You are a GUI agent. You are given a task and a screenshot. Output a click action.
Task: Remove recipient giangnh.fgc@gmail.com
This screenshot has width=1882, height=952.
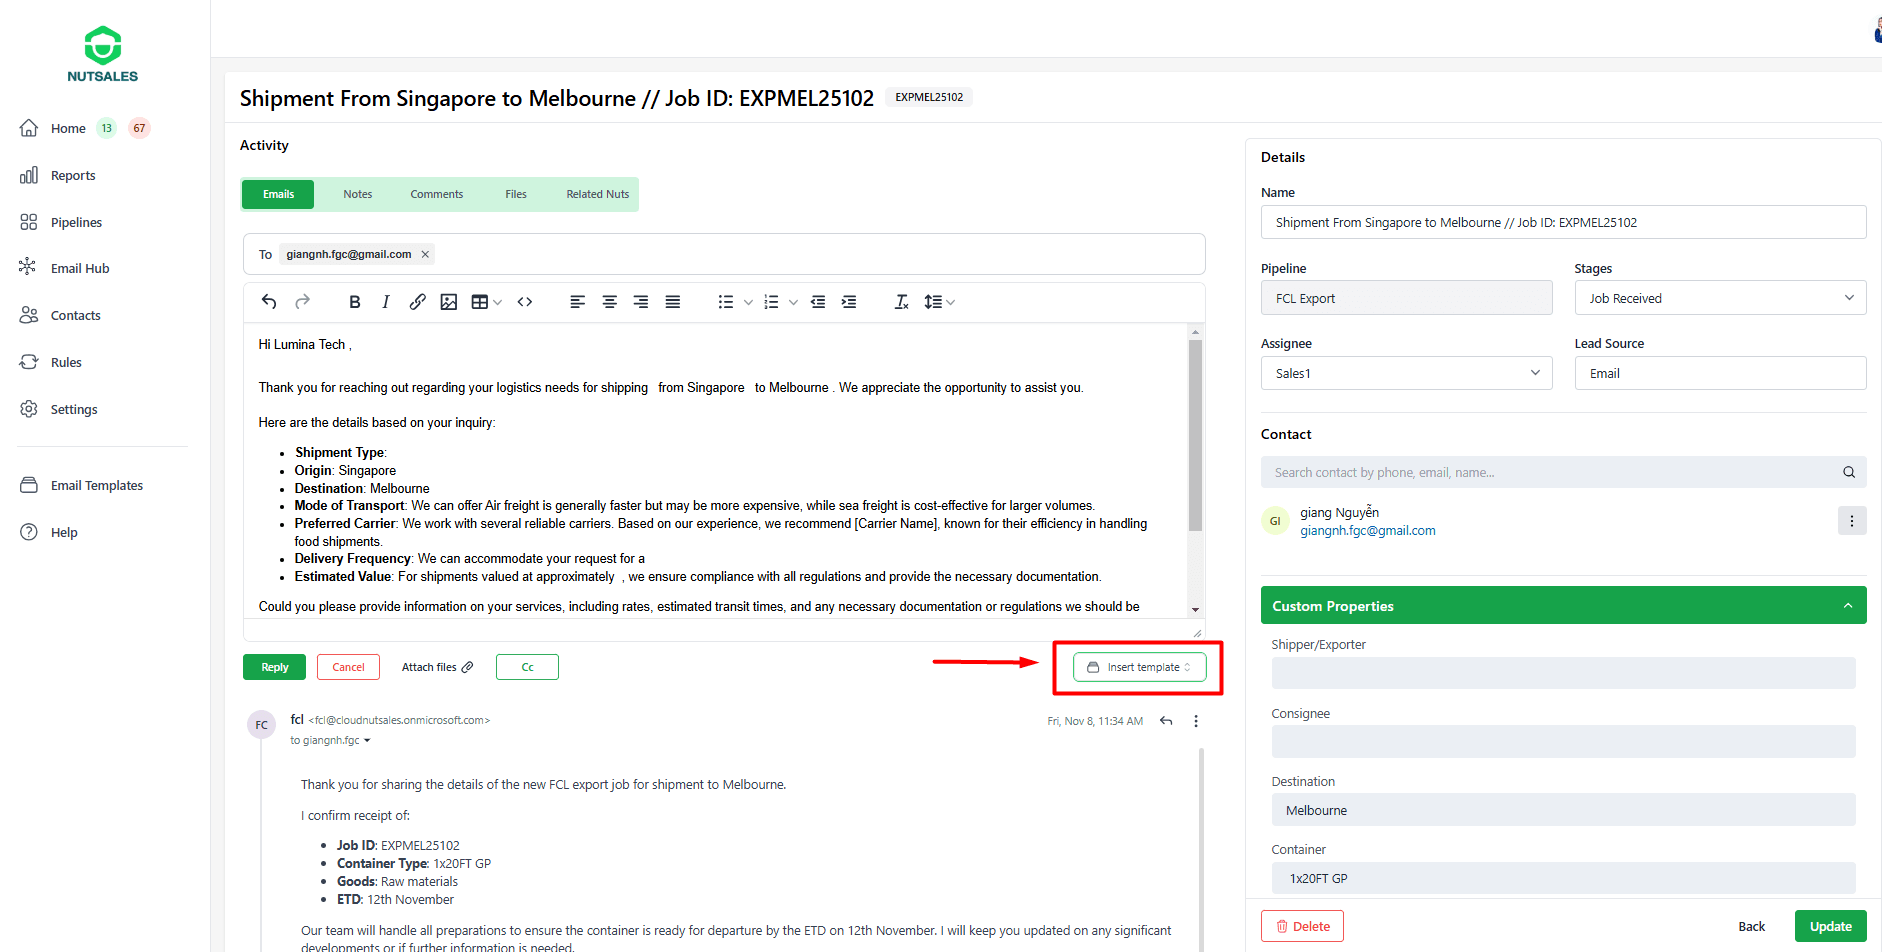[x=425, y=254]
